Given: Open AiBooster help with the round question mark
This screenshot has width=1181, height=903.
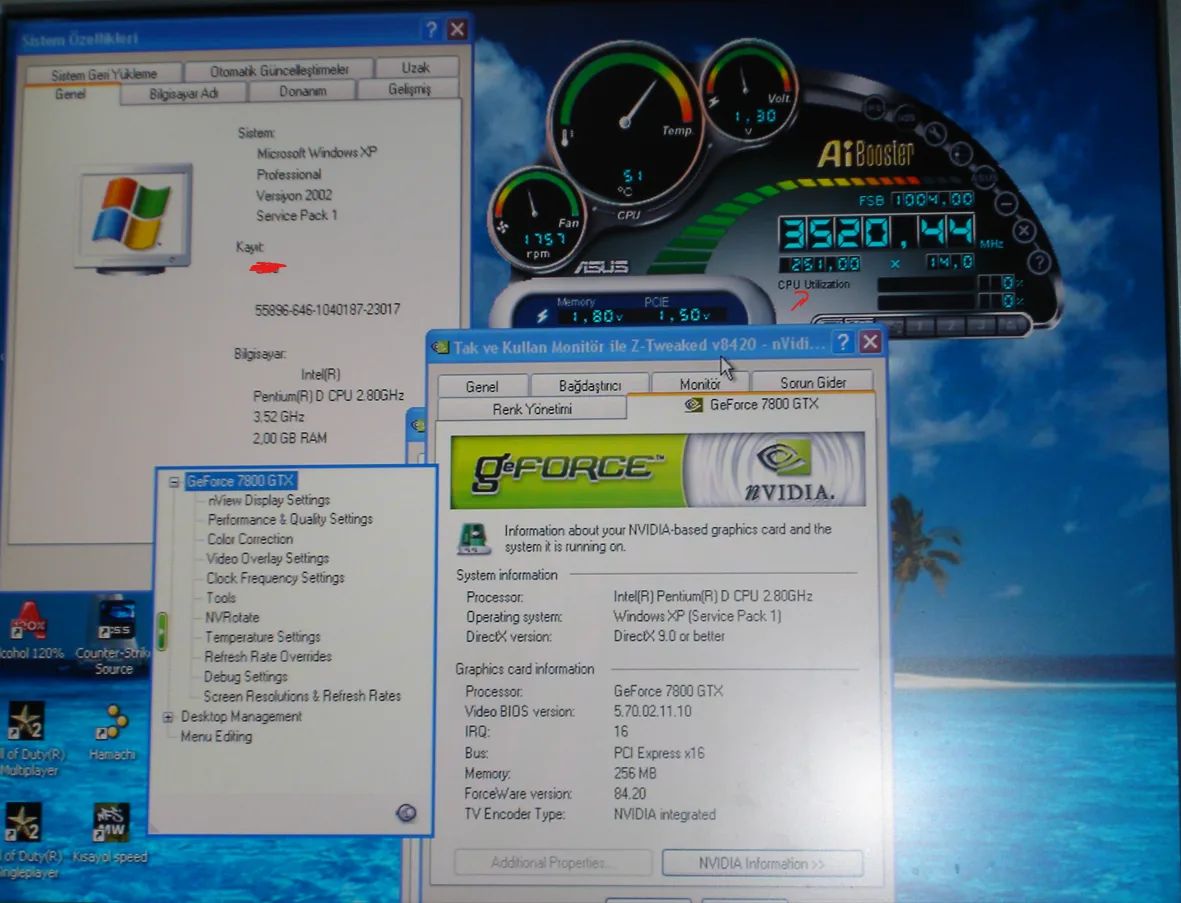Looking at the screenshot, I should [1039, 262].
